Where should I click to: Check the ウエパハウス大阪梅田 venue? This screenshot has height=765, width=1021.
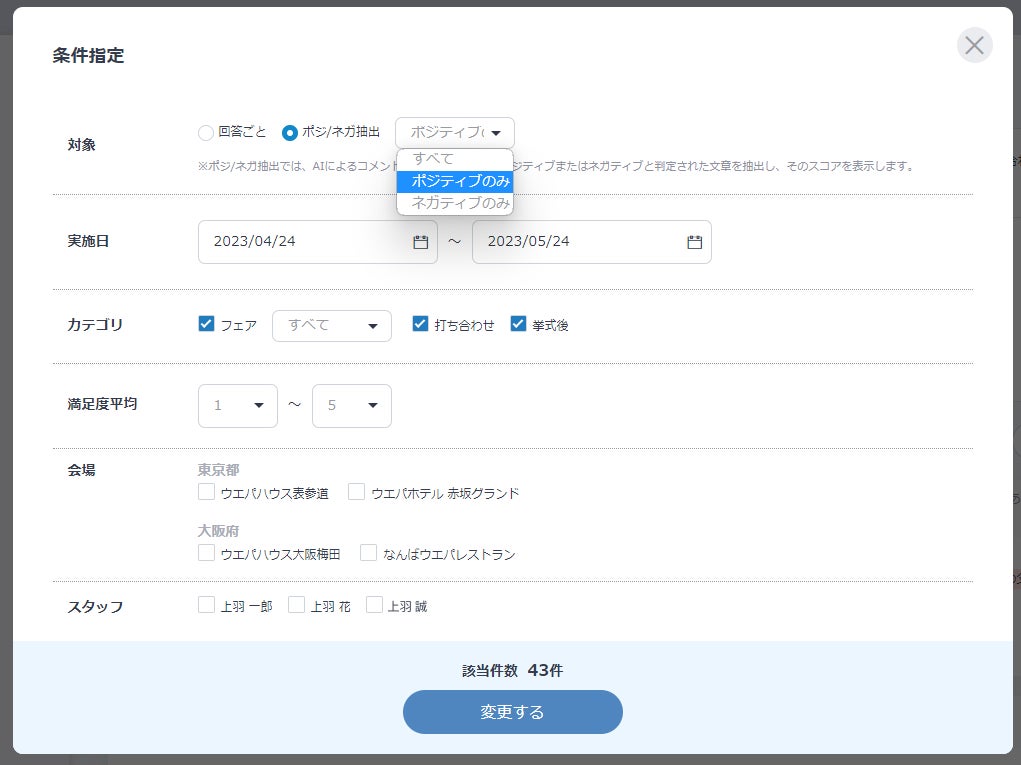click(x=206, y=553)
